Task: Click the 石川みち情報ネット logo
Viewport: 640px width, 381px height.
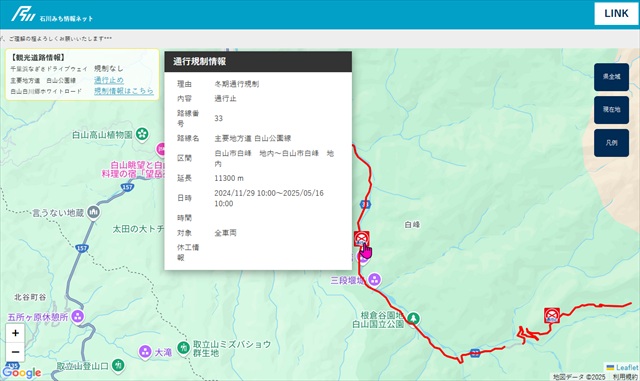Action: click(52, 14)
